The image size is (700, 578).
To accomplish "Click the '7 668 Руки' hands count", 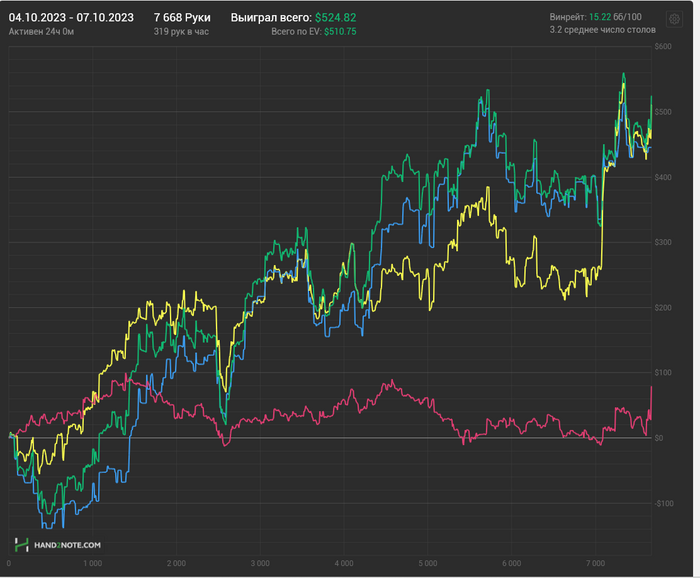I will (x=182, y=17).
